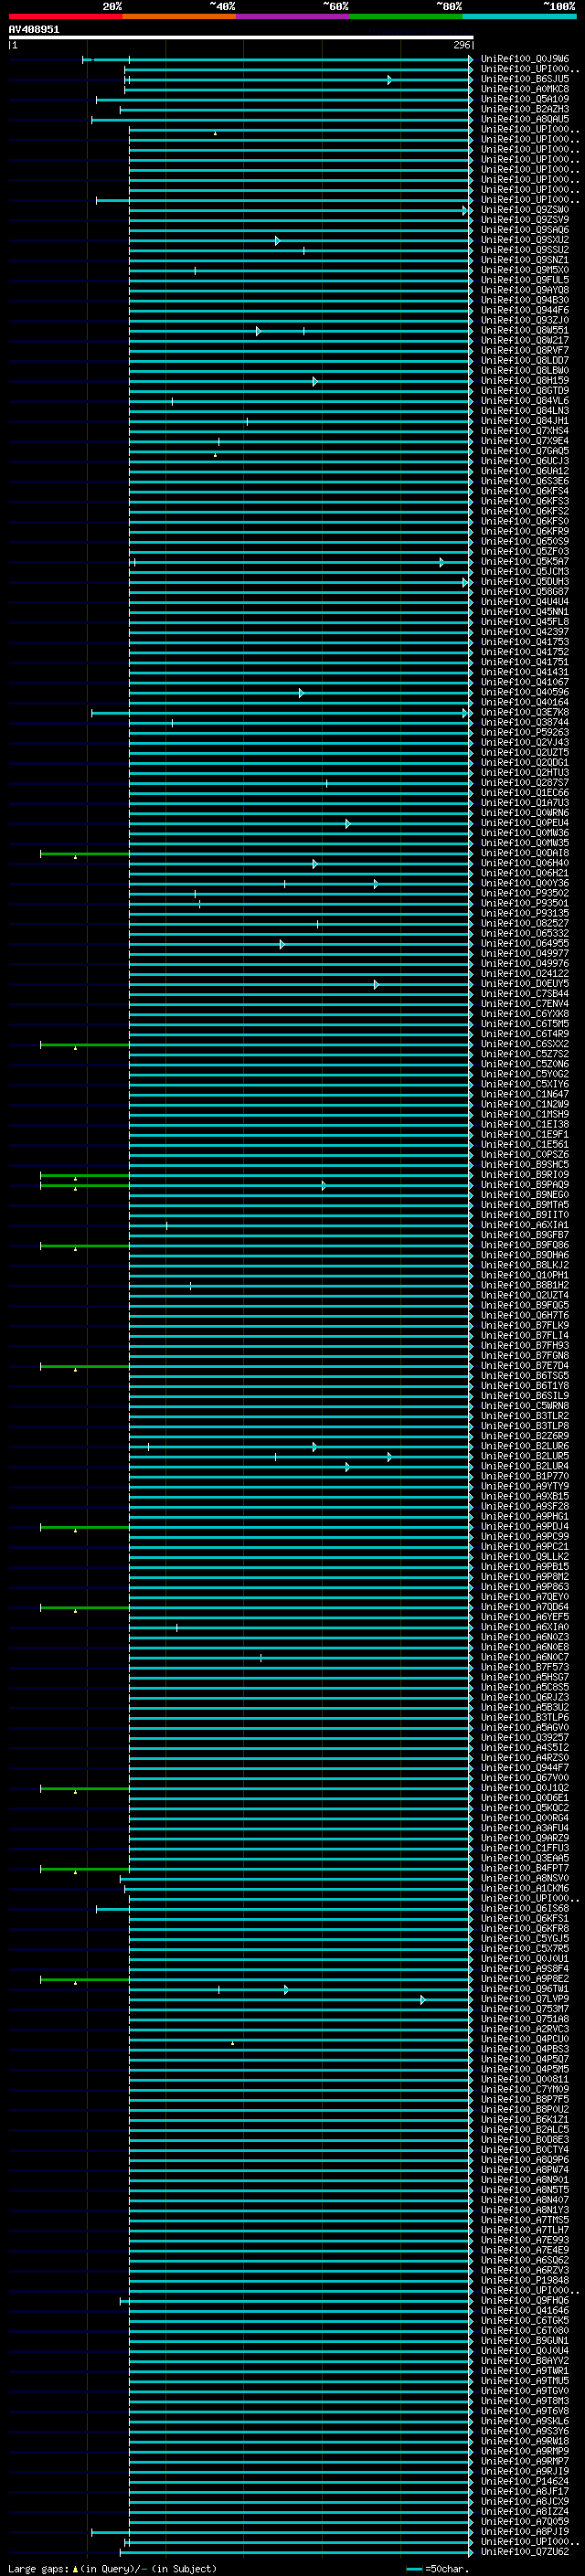
Task: Select hit UniRef100_A5AGV0
Action: coord(525,1728)
